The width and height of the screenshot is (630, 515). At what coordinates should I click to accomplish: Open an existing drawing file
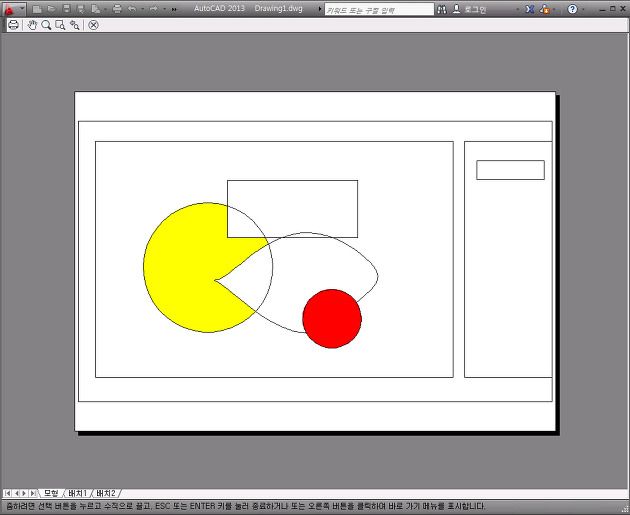point(51,8)
